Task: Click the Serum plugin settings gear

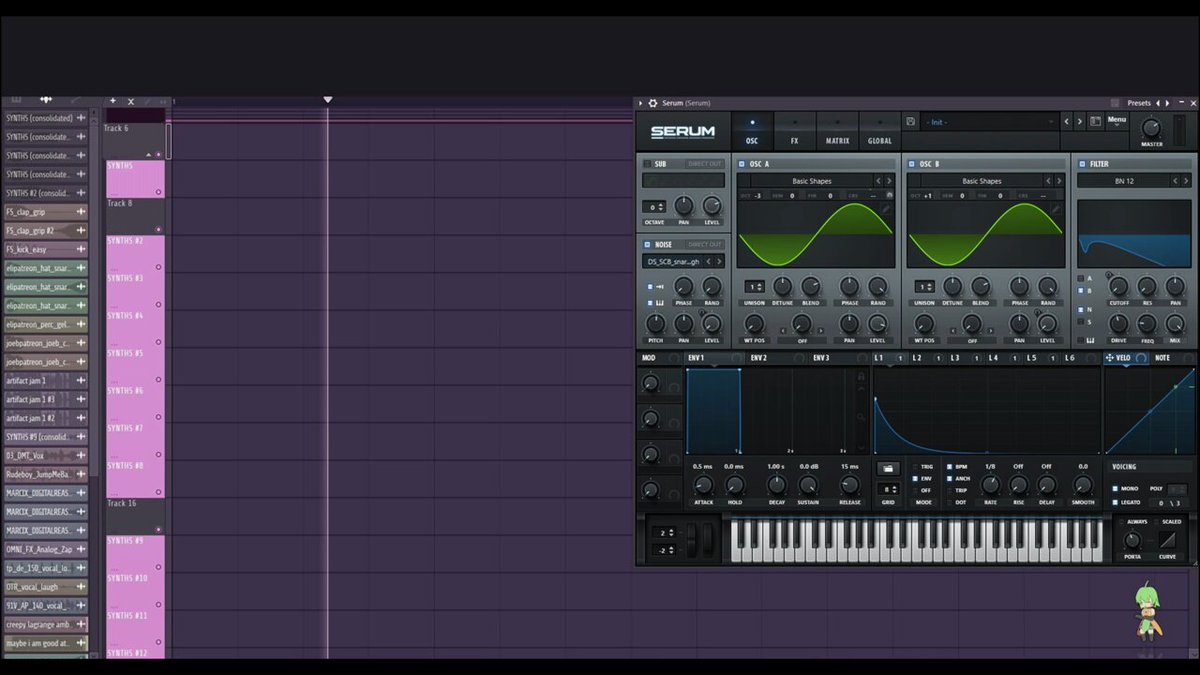Action: click(652, 103)
